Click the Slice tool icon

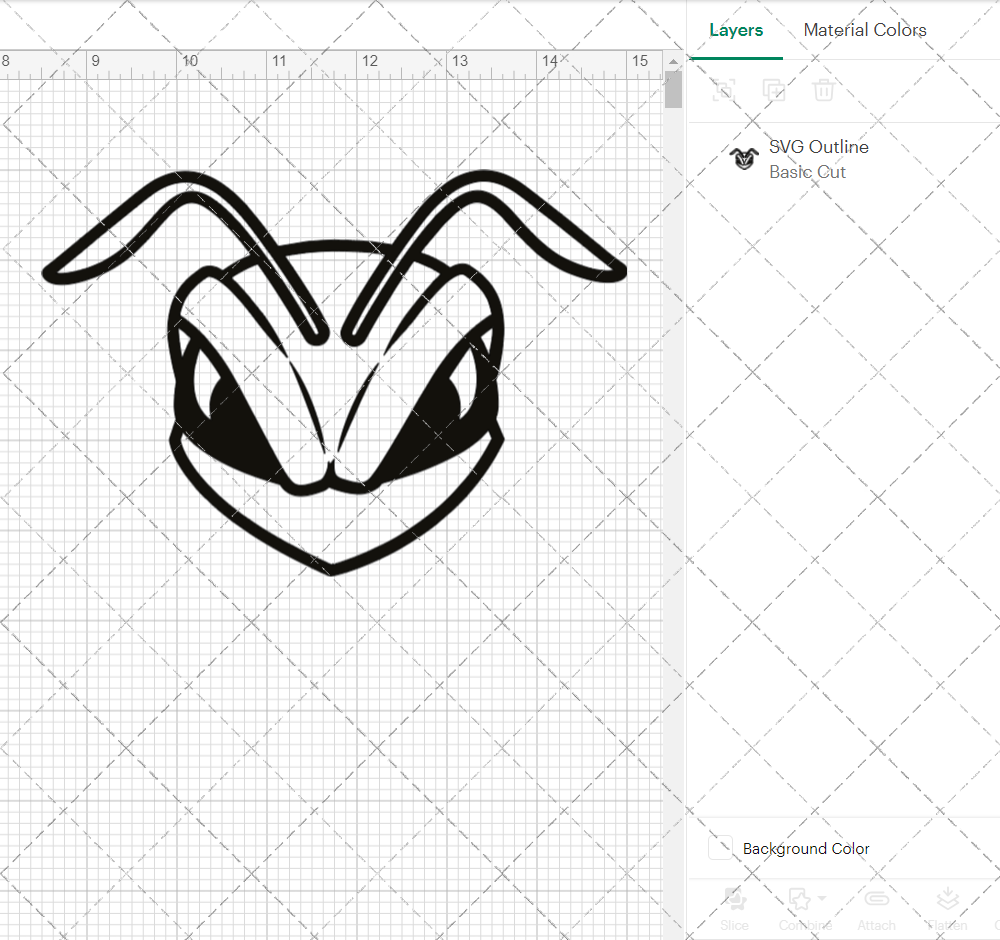click(735, 899)
